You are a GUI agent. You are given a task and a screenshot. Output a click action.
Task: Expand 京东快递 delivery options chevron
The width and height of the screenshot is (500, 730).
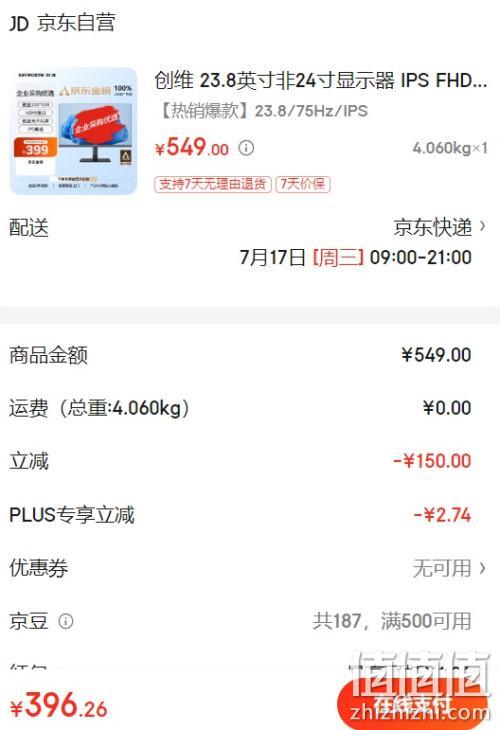click(482, 226)
